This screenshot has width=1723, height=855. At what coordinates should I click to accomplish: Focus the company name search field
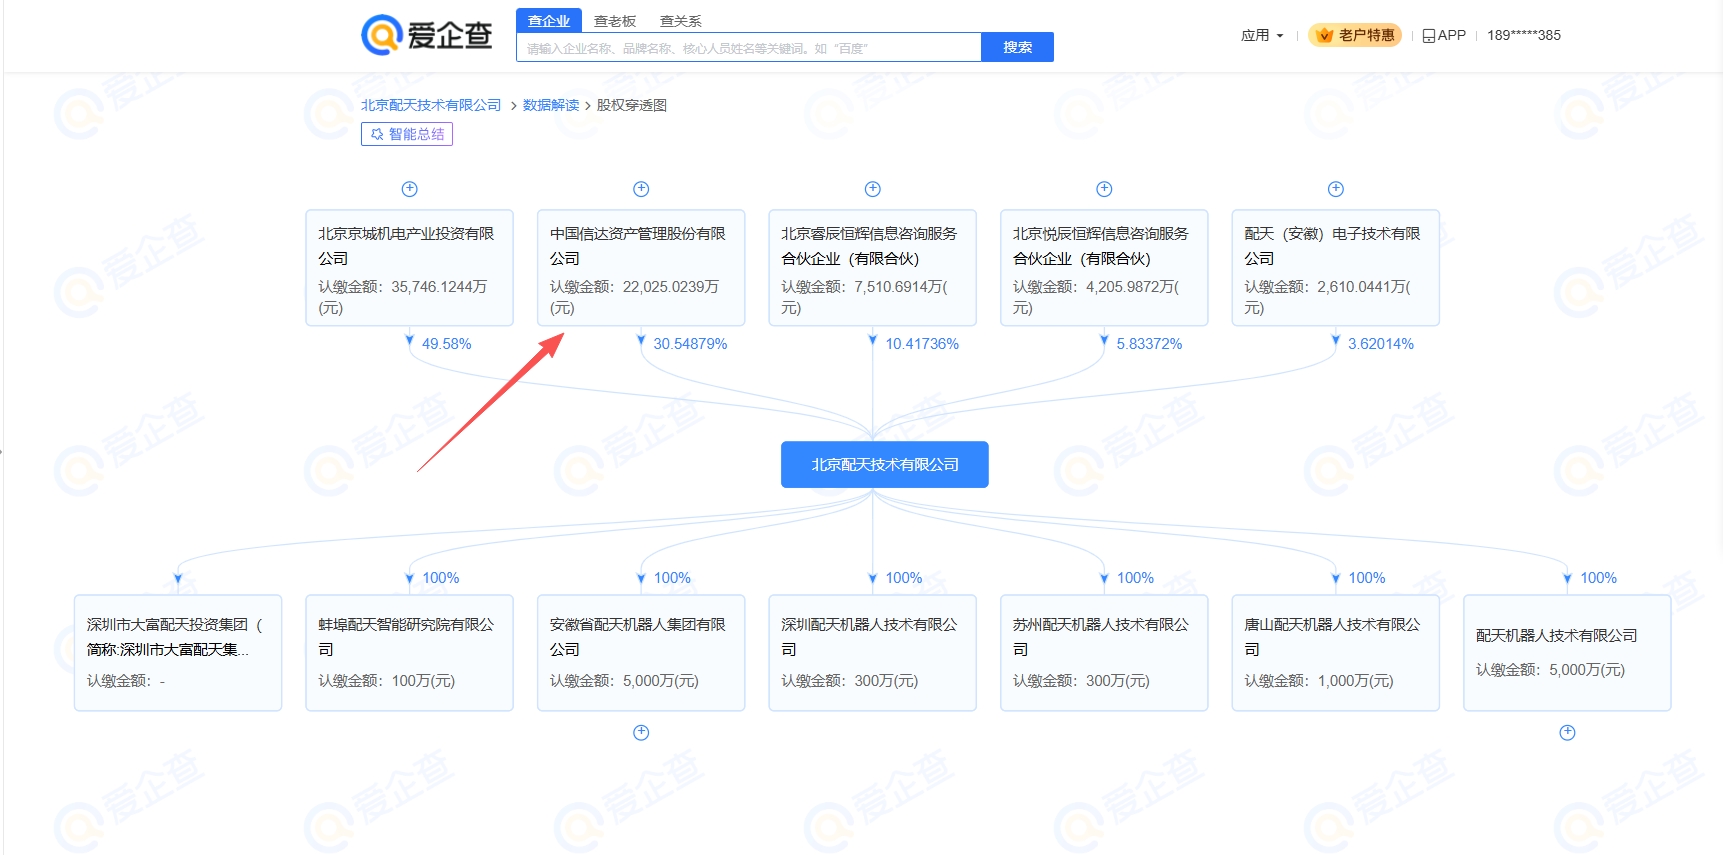pos(749,48)
